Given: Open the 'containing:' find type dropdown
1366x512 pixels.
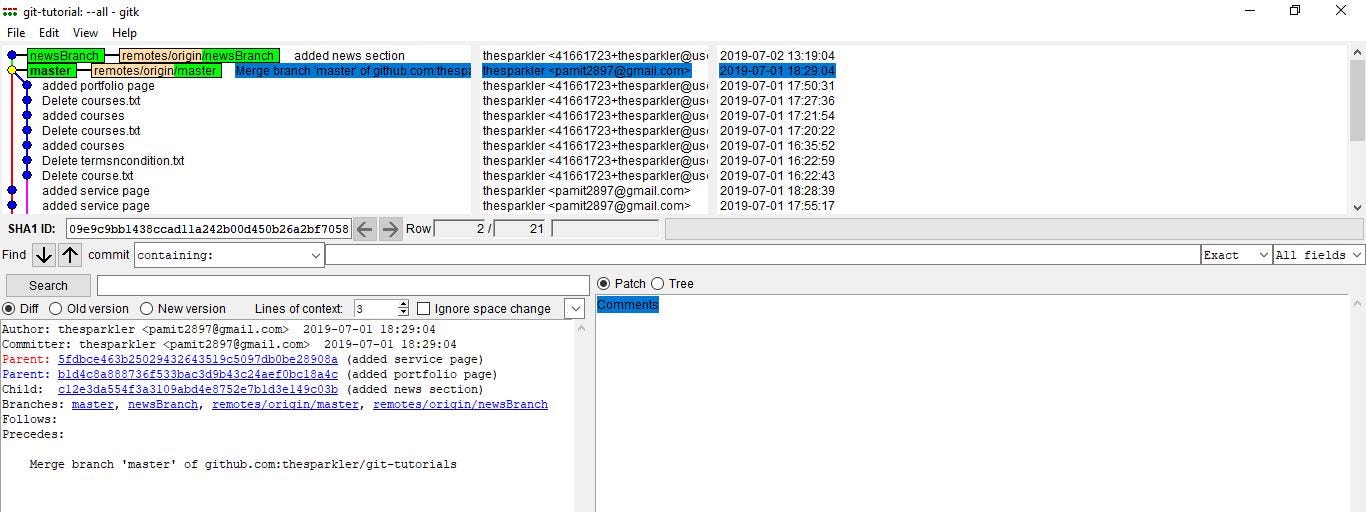Looking at the screenshot, I should [x=229, y=255].
